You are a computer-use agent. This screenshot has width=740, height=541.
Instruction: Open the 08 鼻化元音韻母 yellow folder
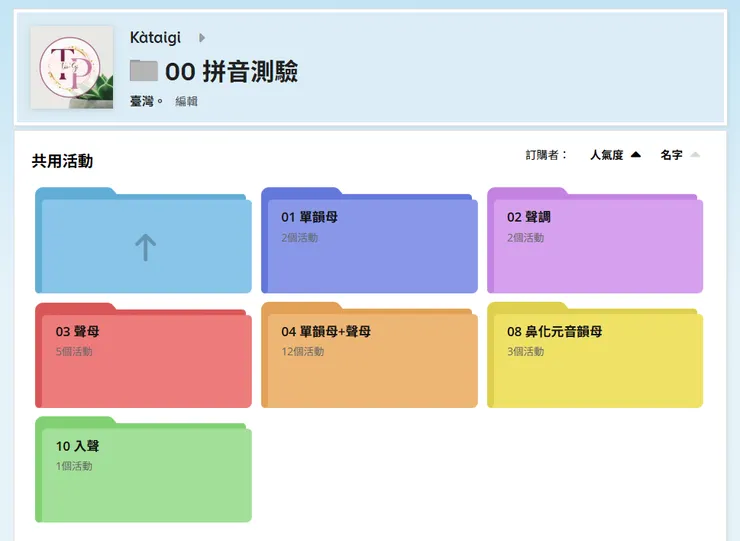pos(595,361)
